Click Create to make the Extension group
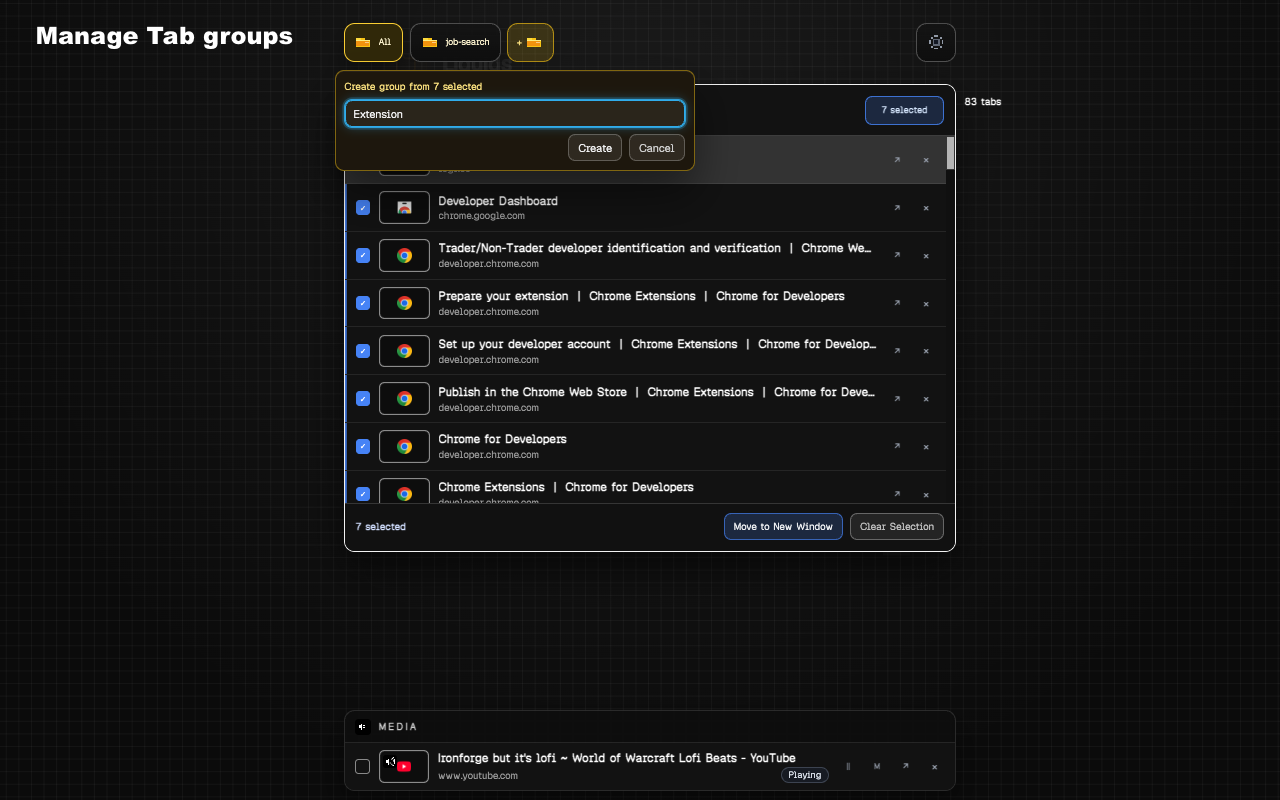 point(595,148)
